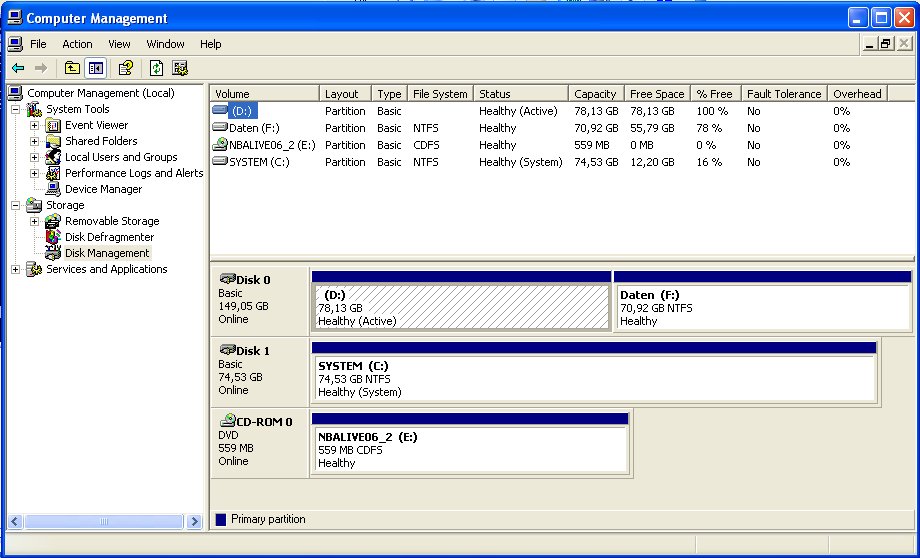Click the Storage node icon
Image resolution: width=920 pixels, height=558 pixels.
[x=34, y=205]
